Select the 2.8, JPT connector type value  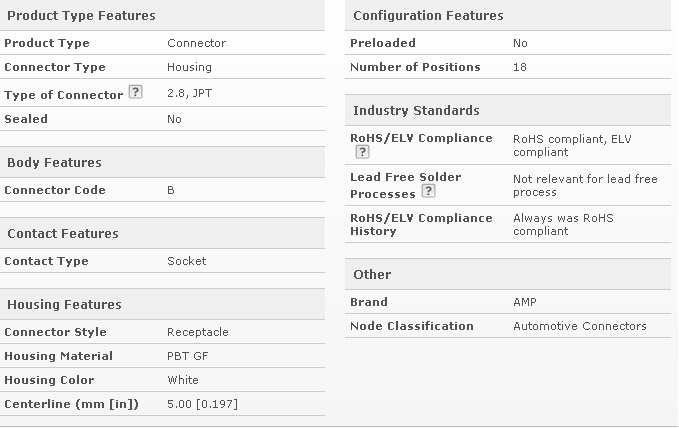[x=190, y=93]
